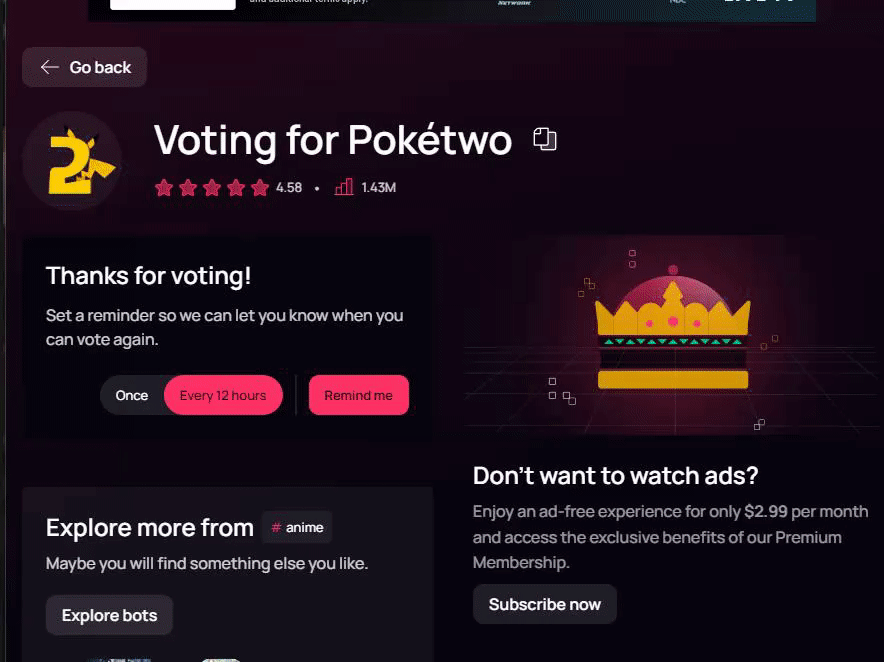Viewport: 884px width, 662px height.
Task: Click the Remind me button
Action: pos(359,395)
